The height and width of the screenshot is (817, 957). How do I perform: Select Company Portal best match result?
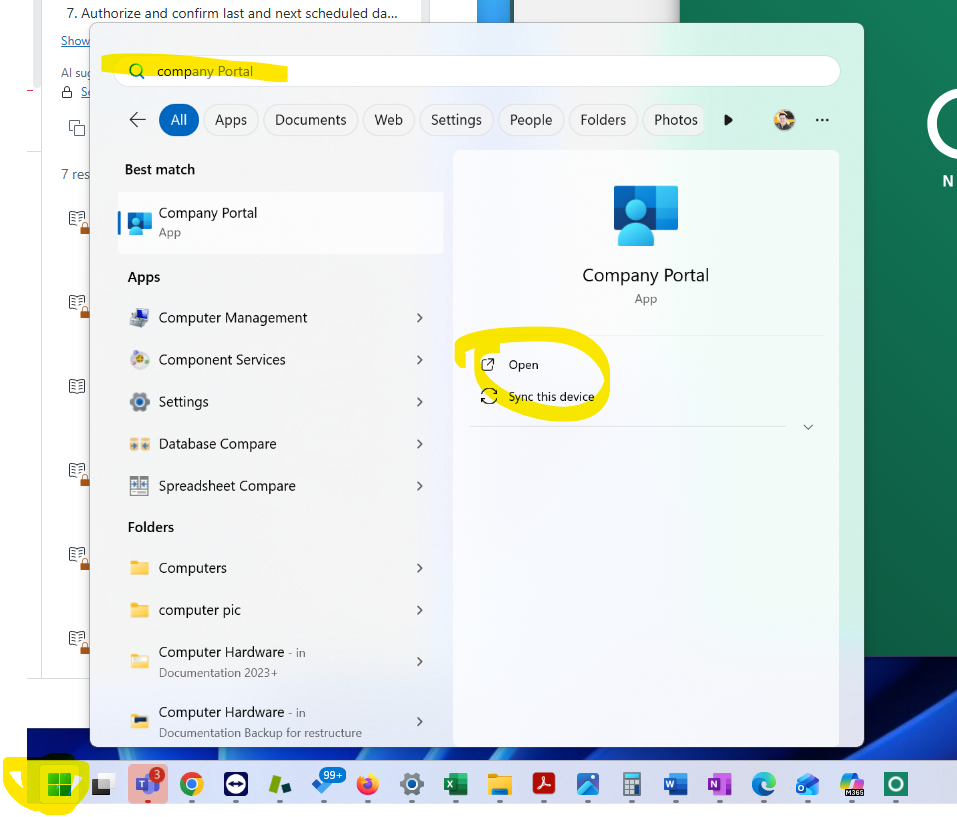[x=280, y=221]
